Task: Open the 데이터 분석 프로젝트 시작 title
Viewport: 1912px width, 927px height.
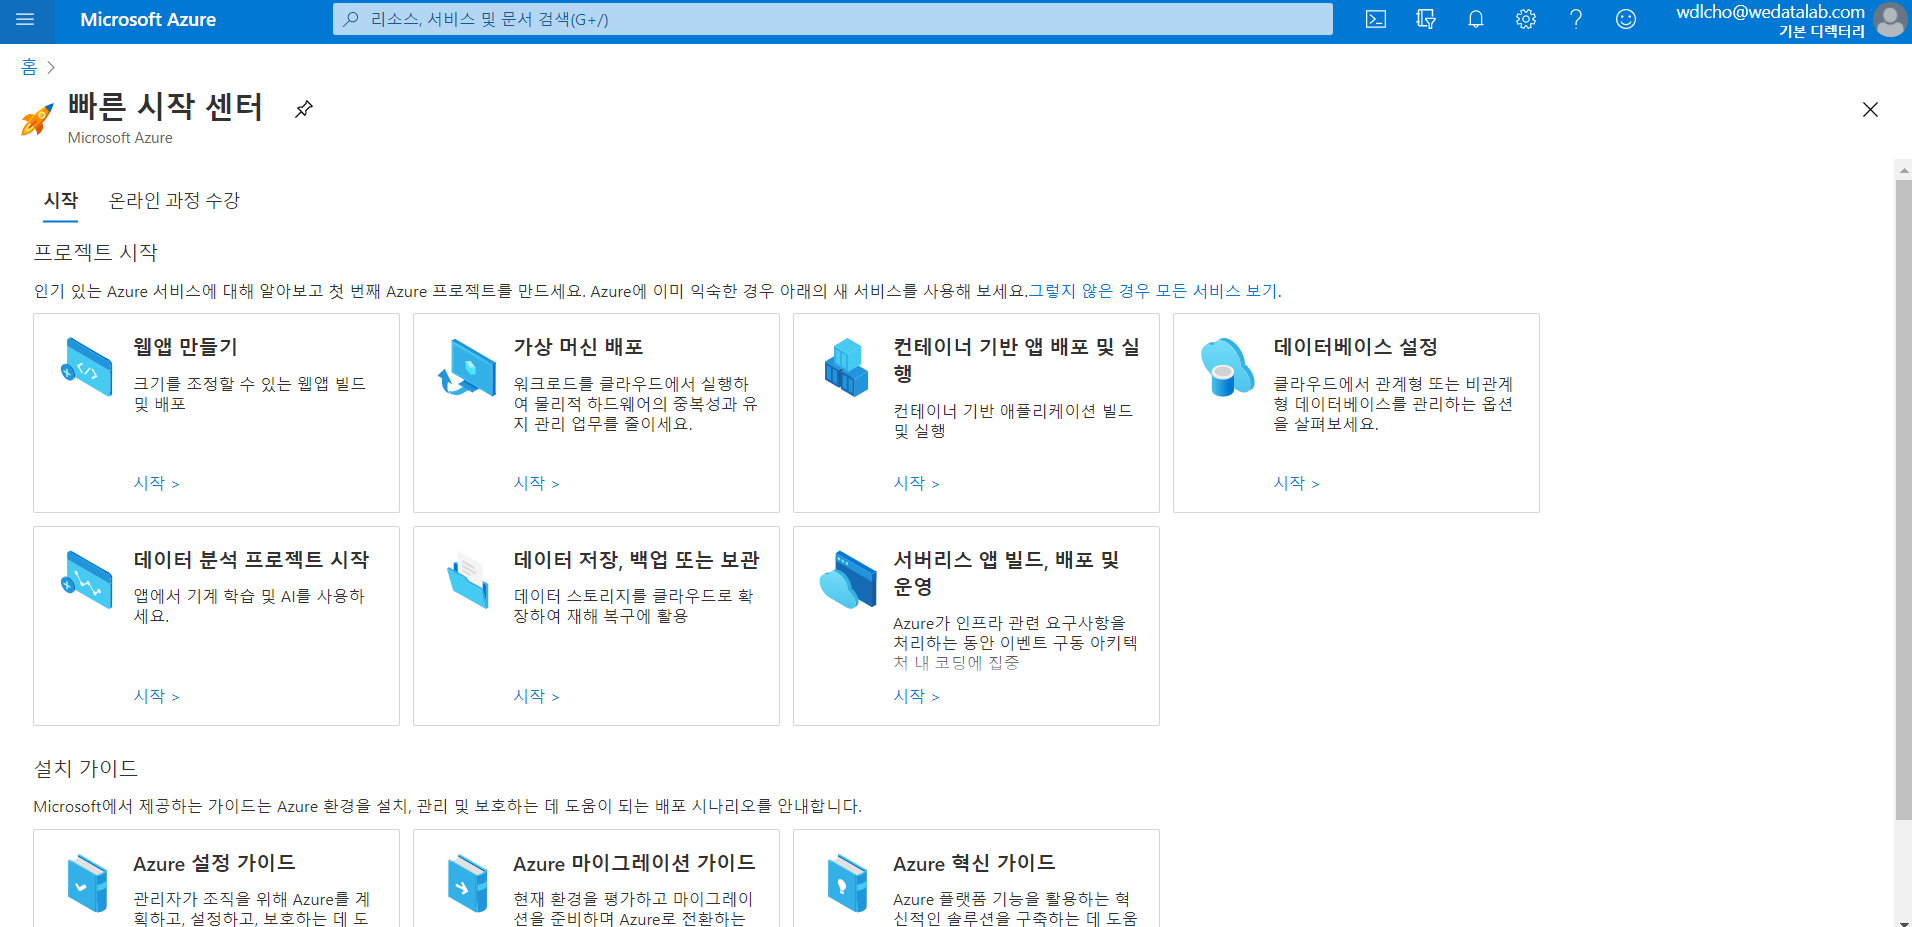Action: coord(252,560)
